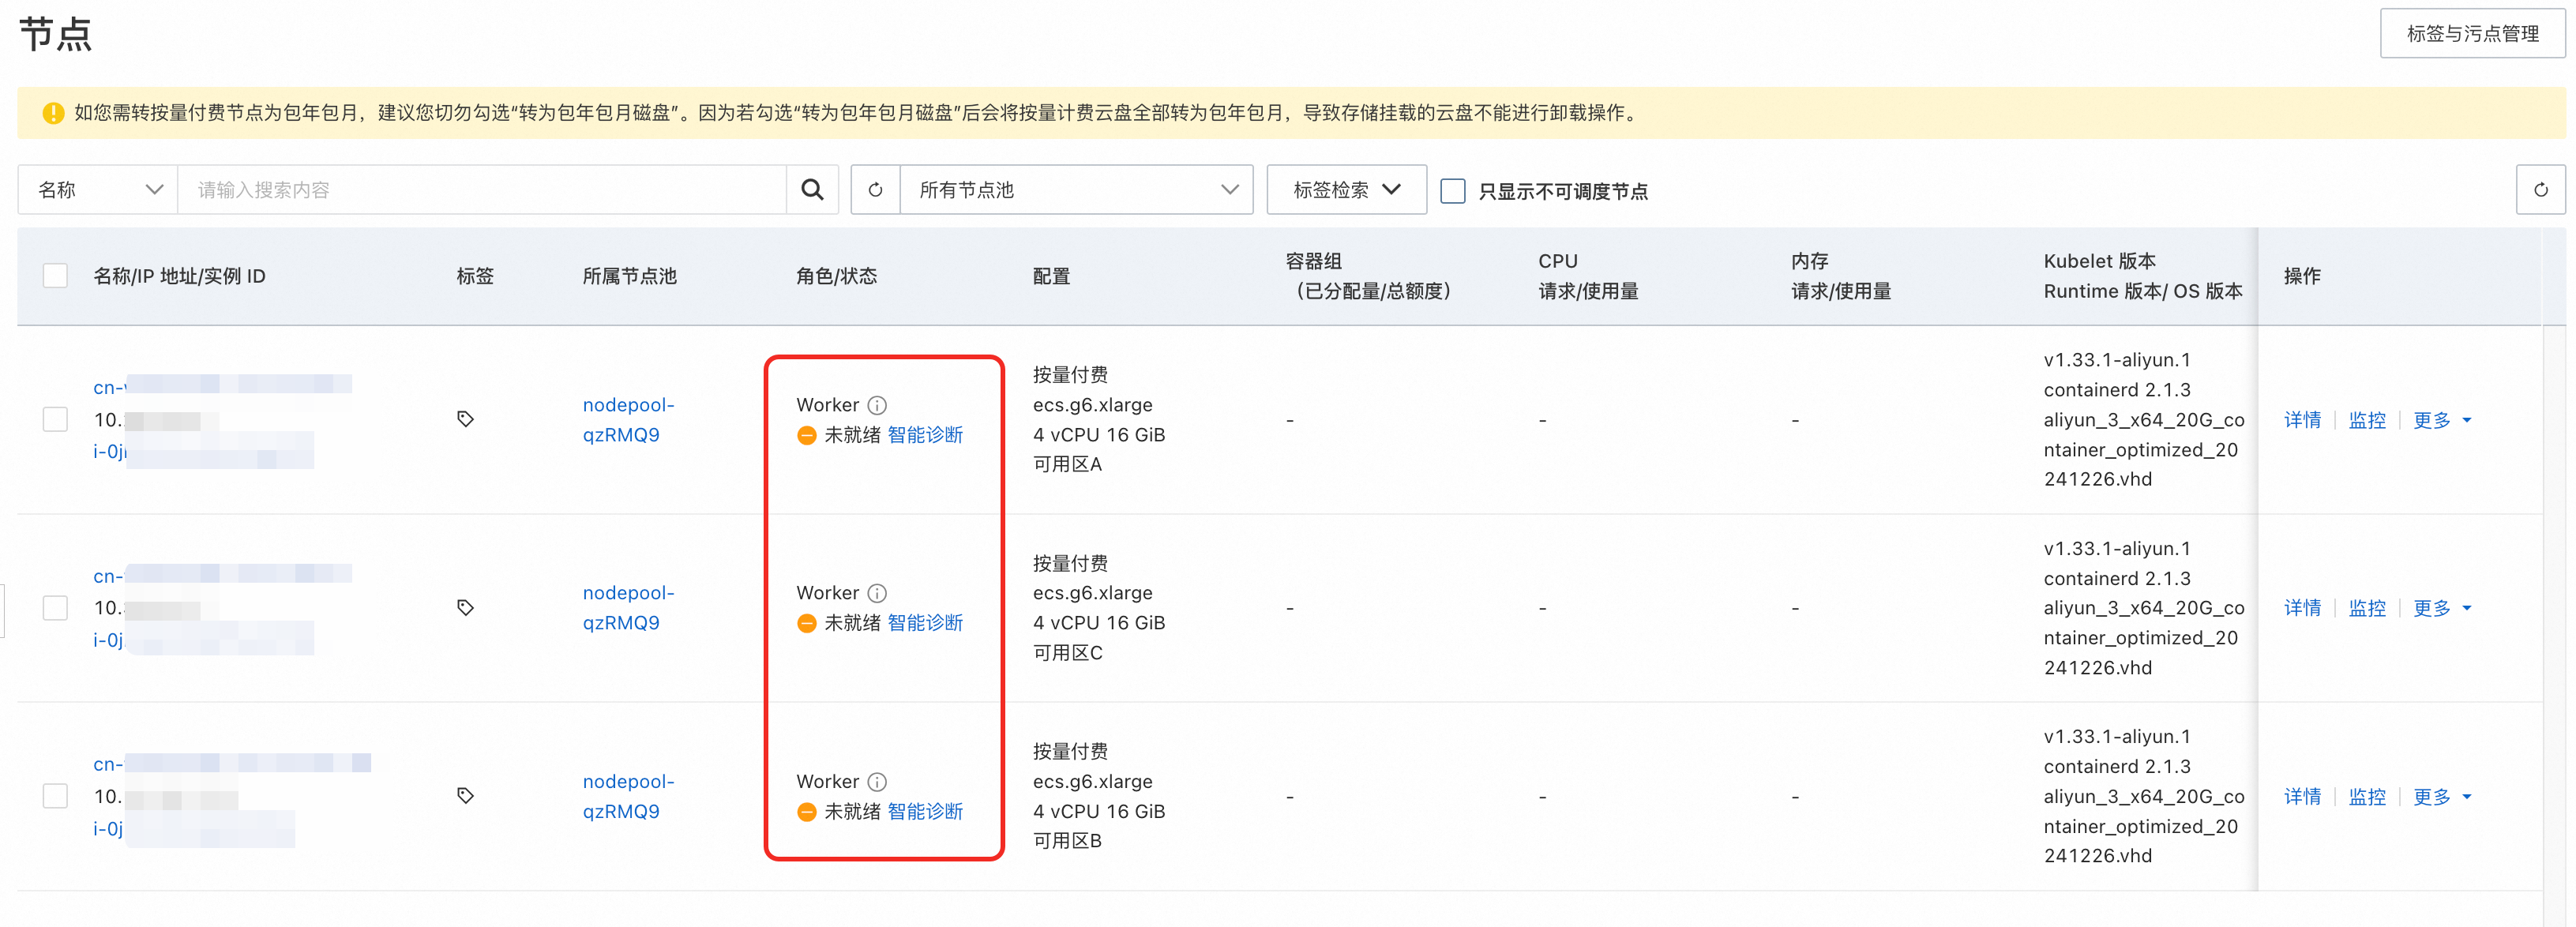
Task: Click info icon next to first Worker
Action: click(x=877, y=405)
